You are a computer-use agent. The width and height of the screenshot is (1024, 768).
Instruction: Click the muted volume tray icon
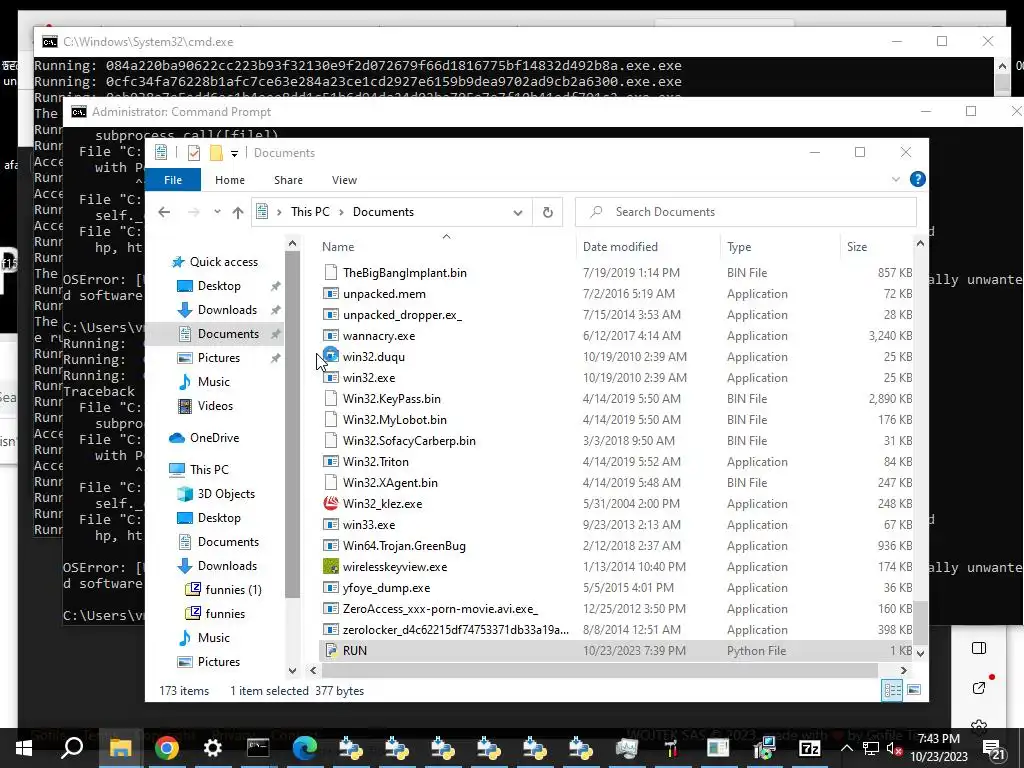[894, 749]
